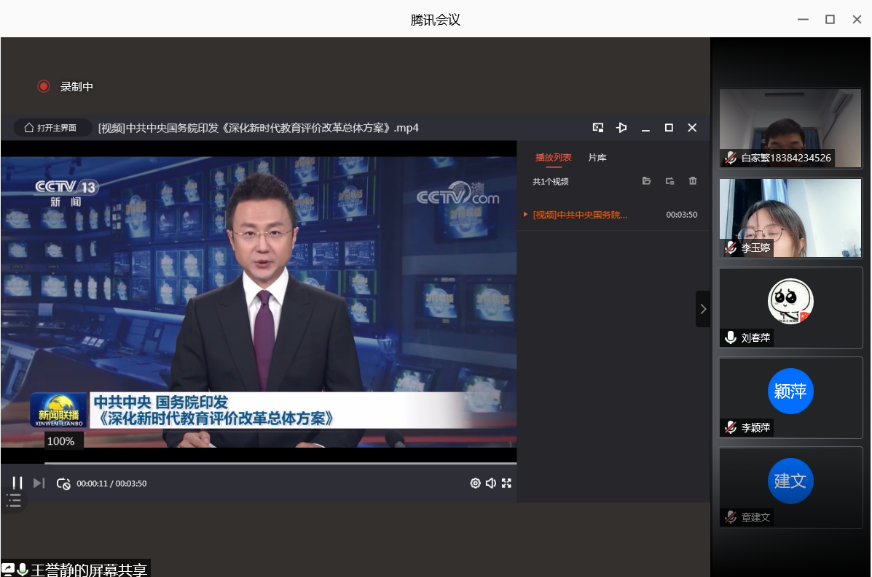Switch to the 片库 tab
Screen dimensions: 872x577
[597, 157]
